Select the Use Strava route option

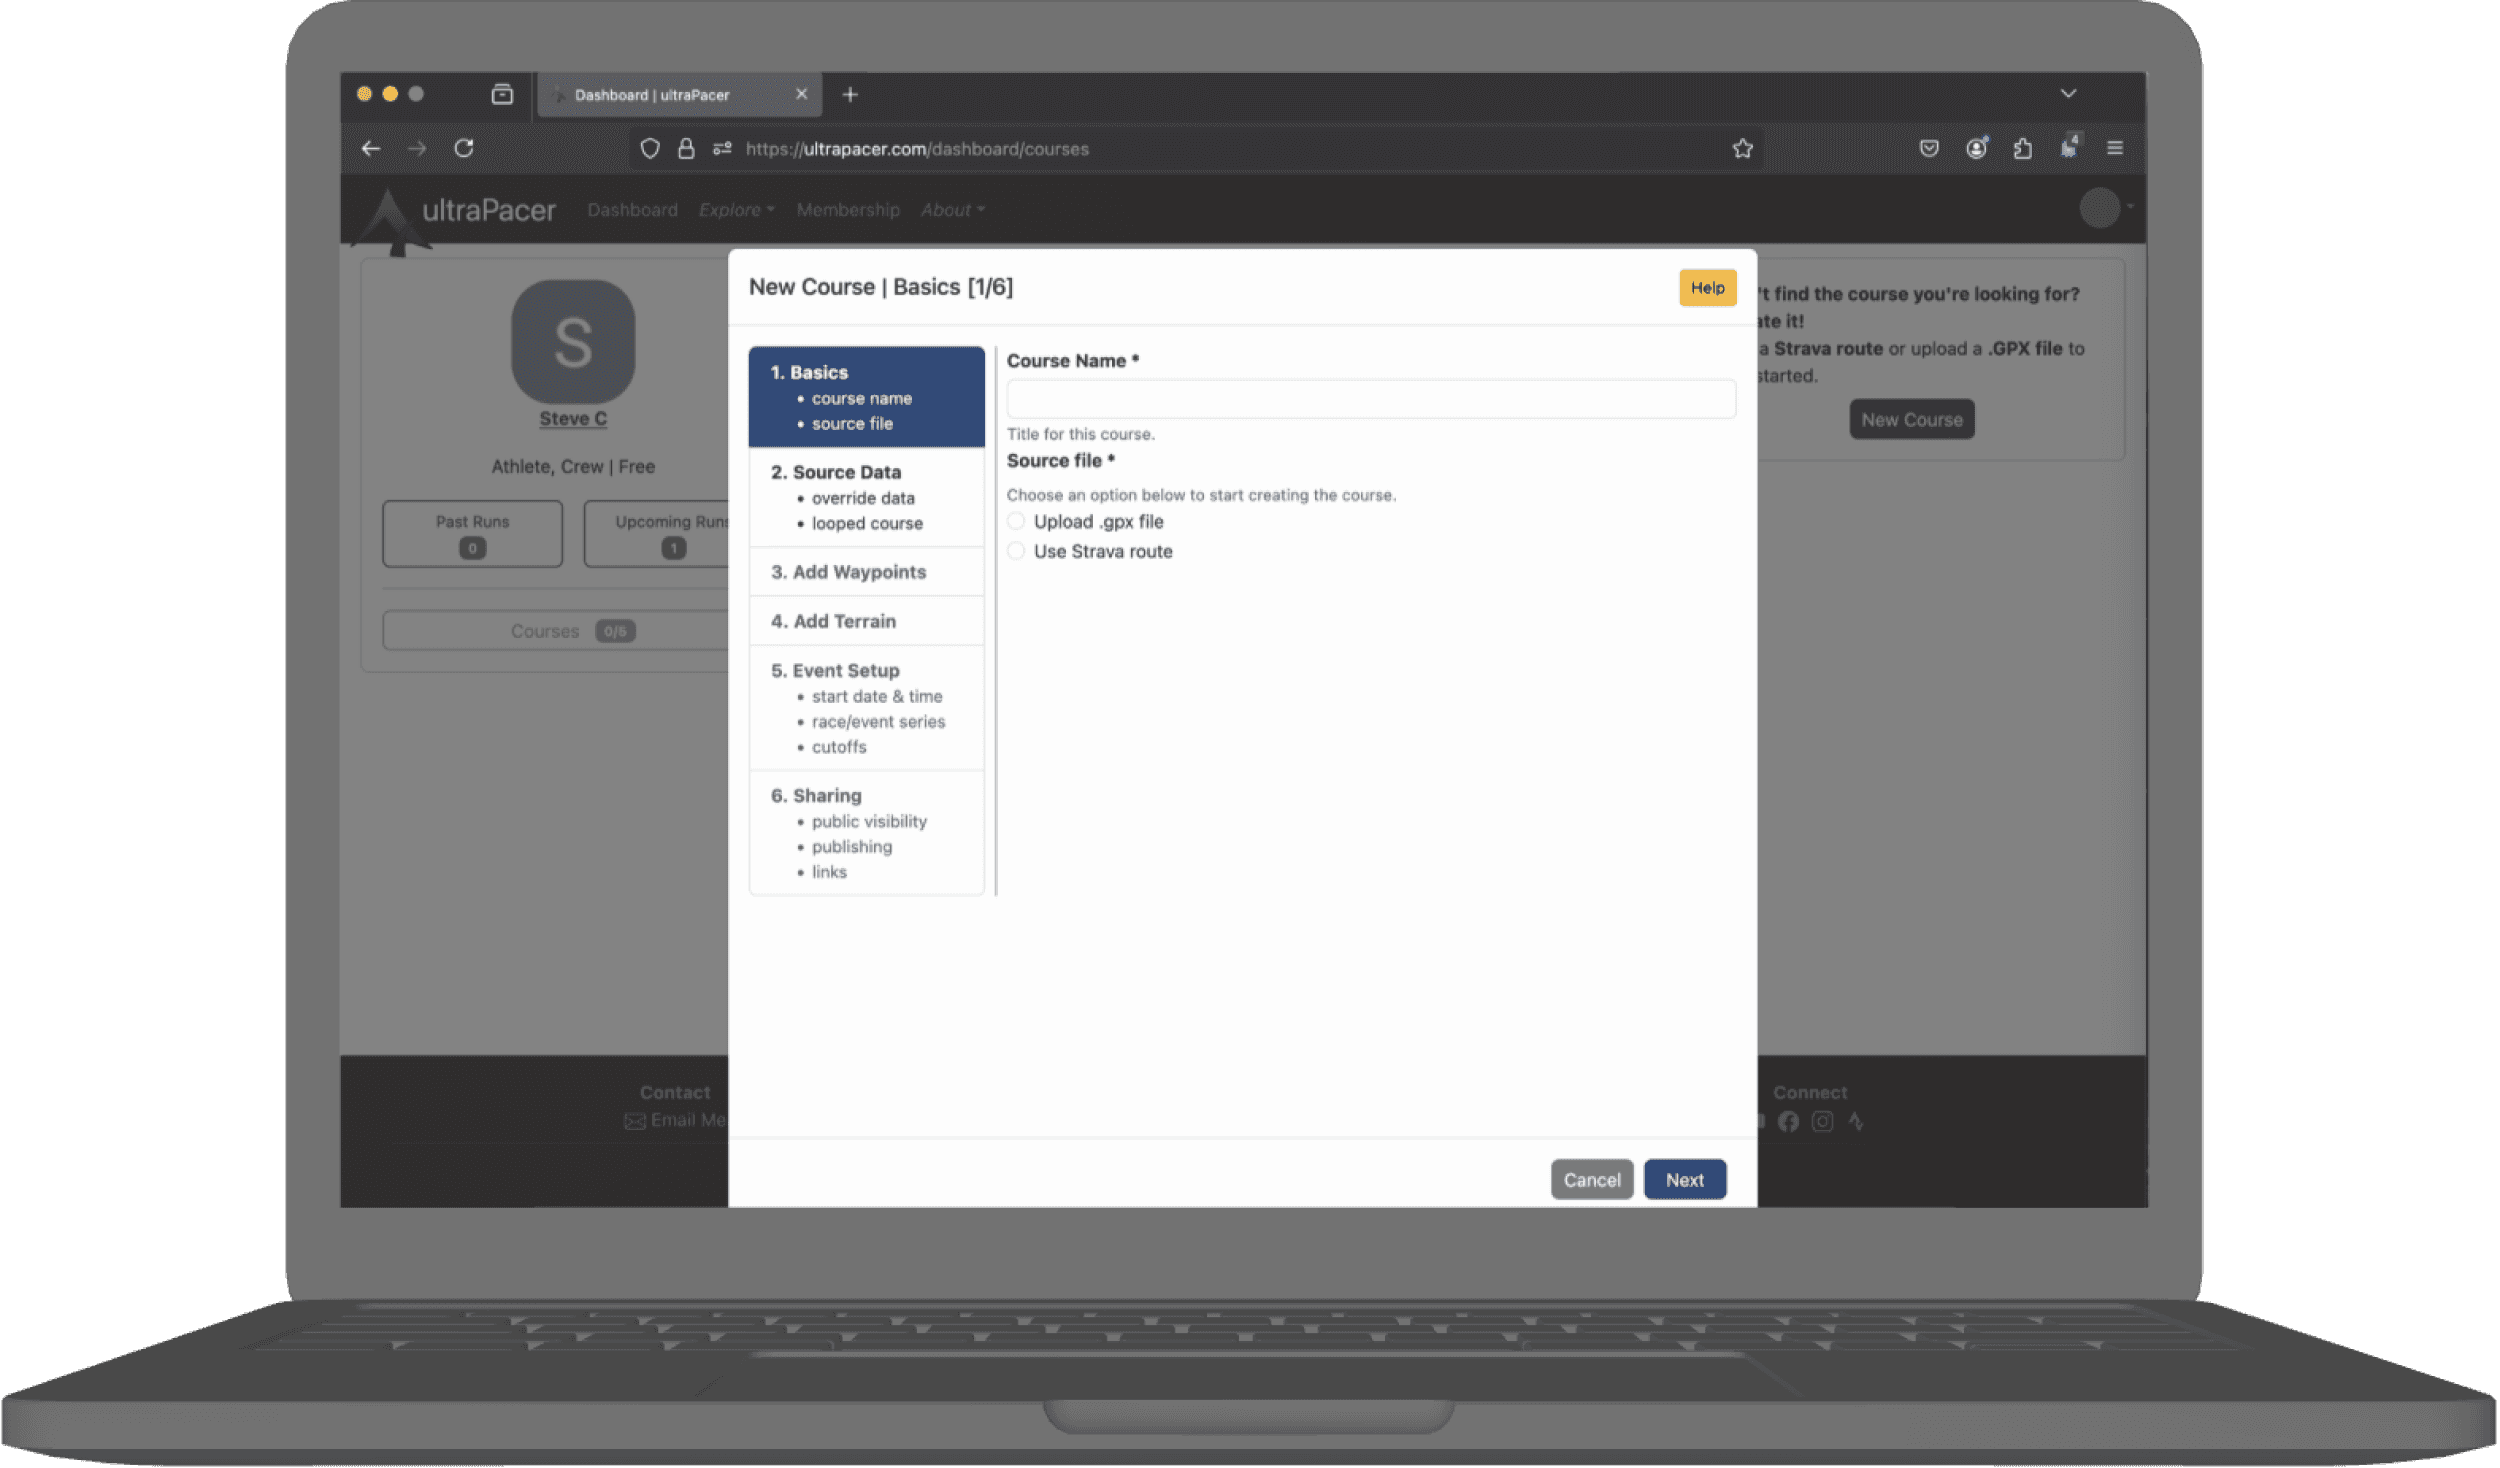1016,551
